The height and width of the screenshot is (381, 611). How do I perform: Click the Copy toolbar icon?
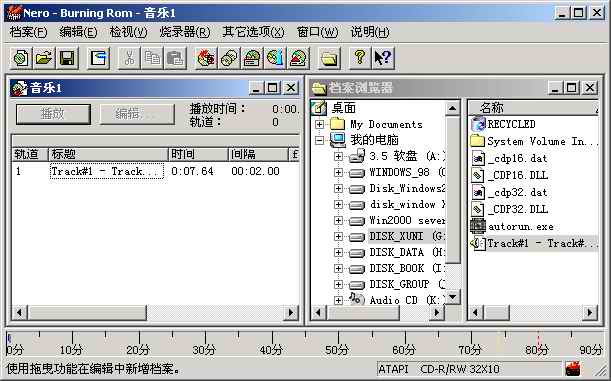[x=152, y=58]
